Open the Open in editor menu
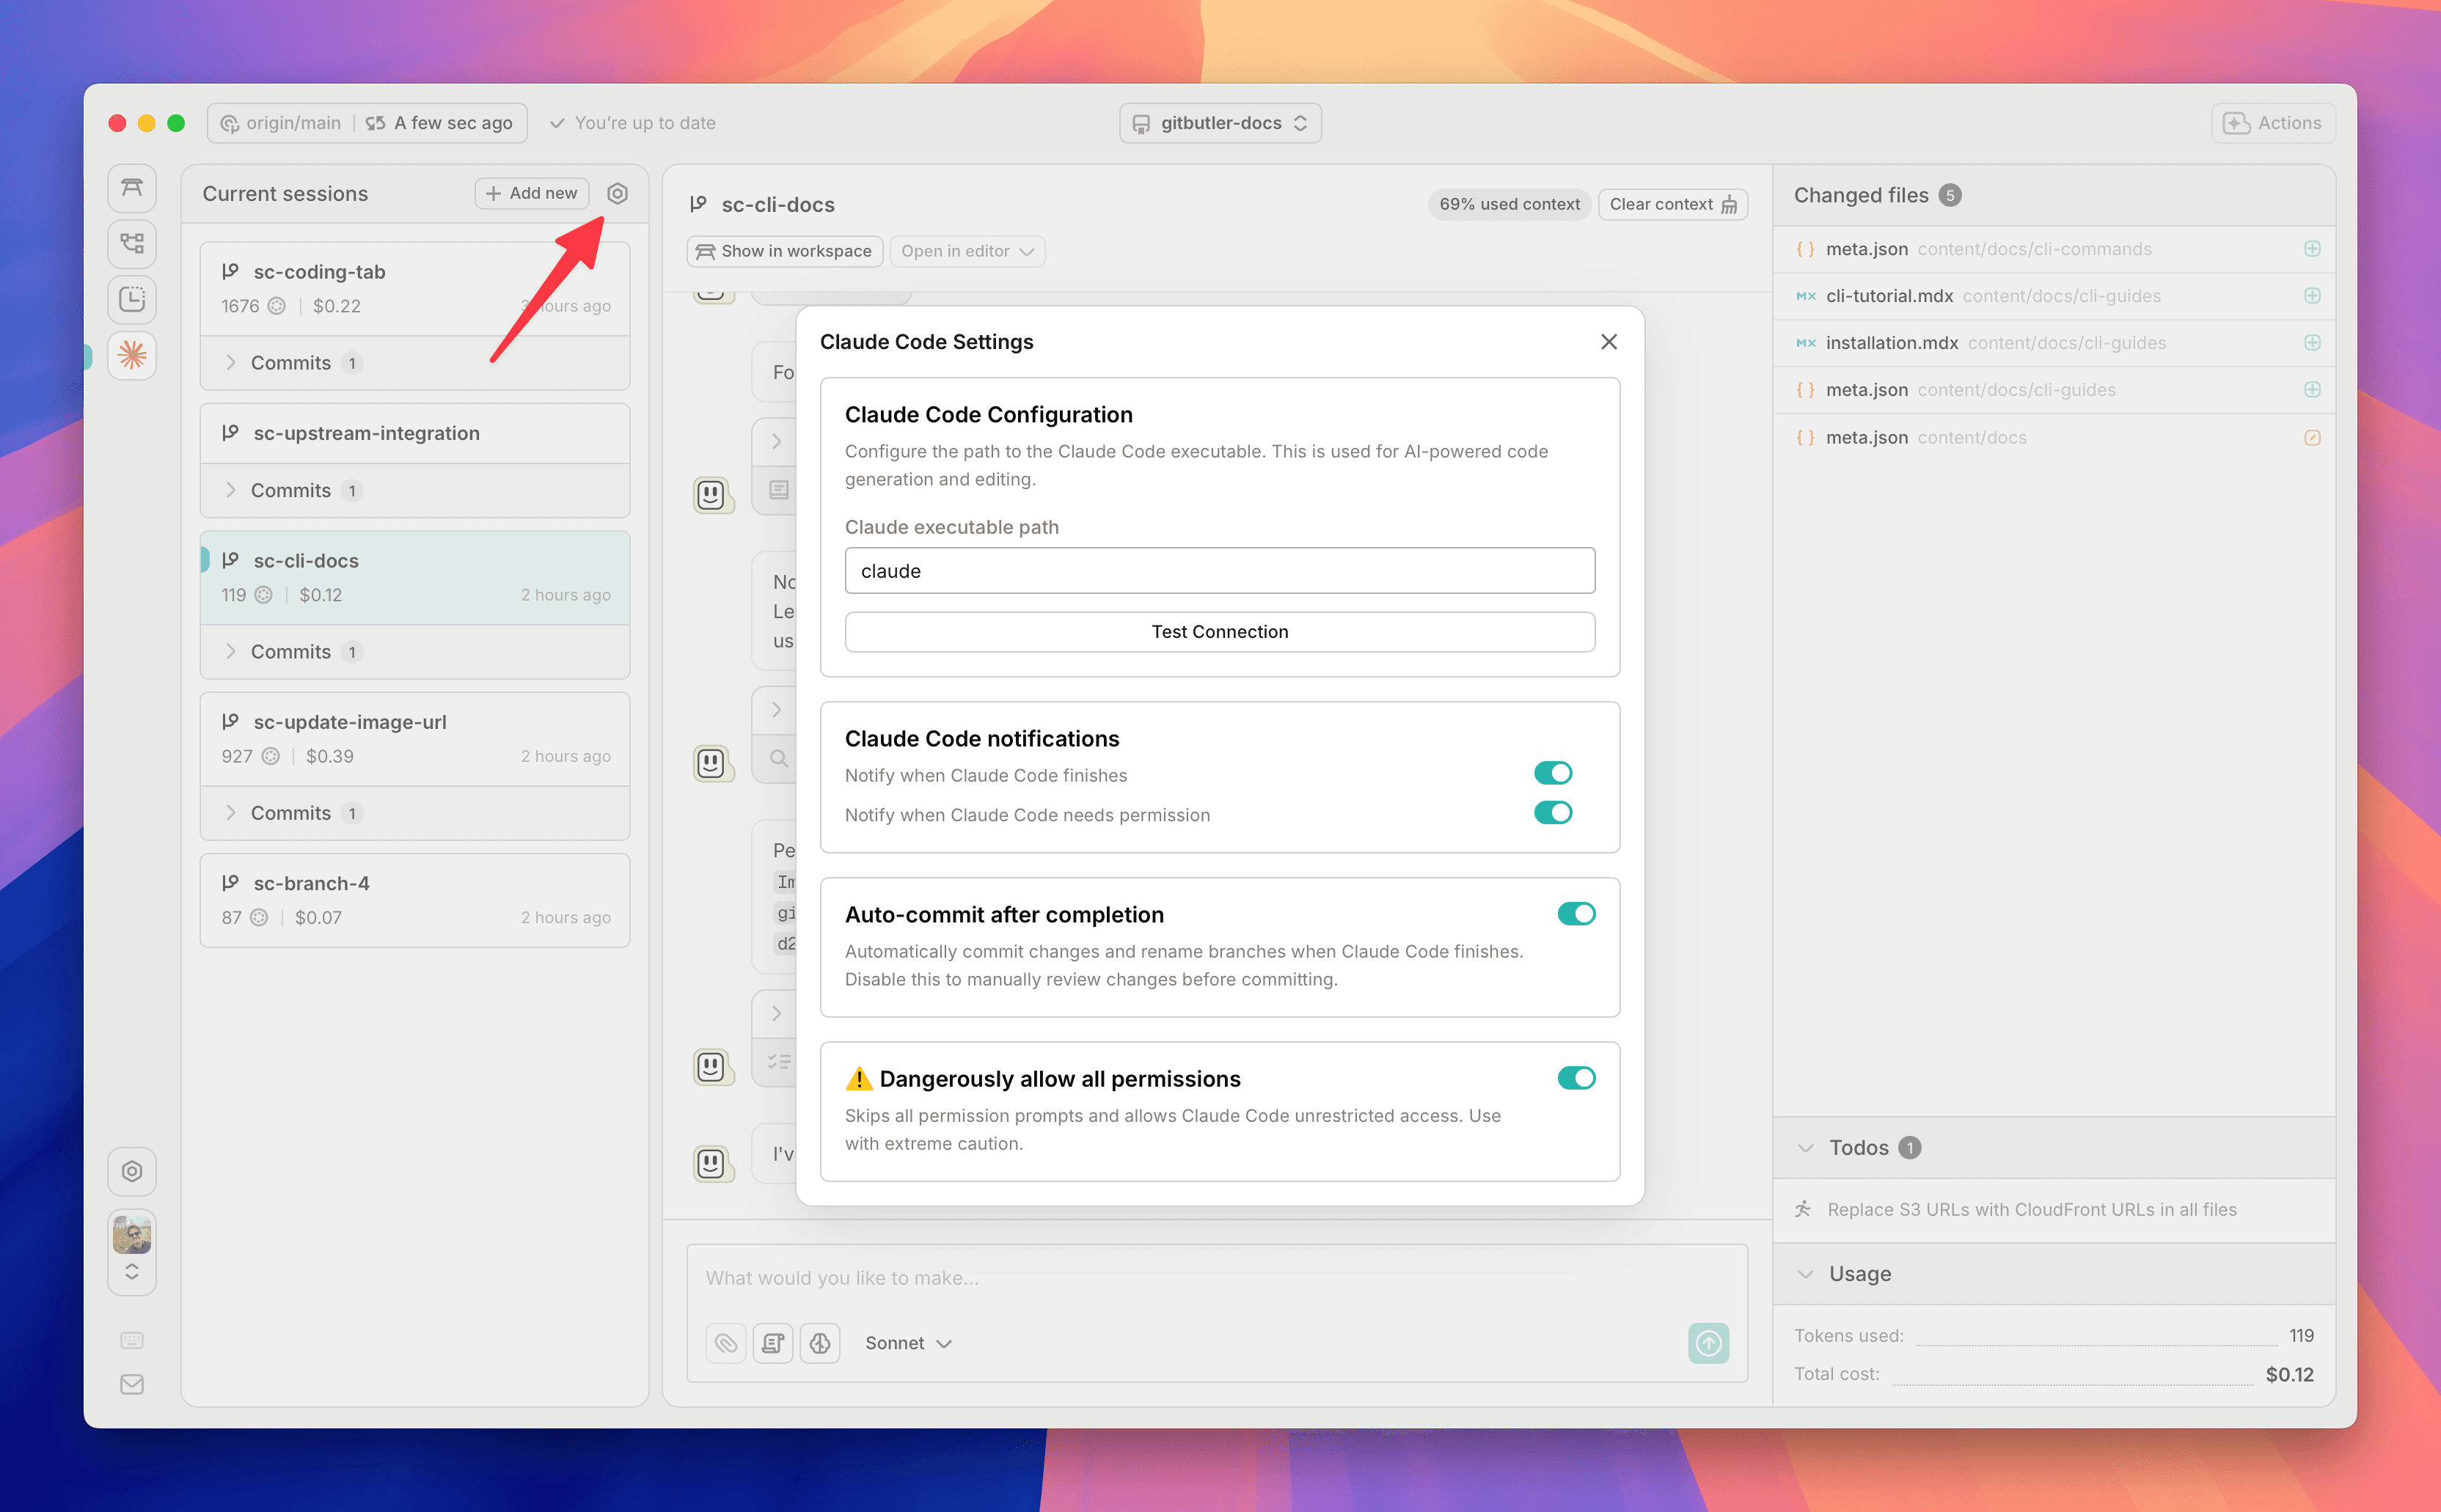 (x=966, y=251)
